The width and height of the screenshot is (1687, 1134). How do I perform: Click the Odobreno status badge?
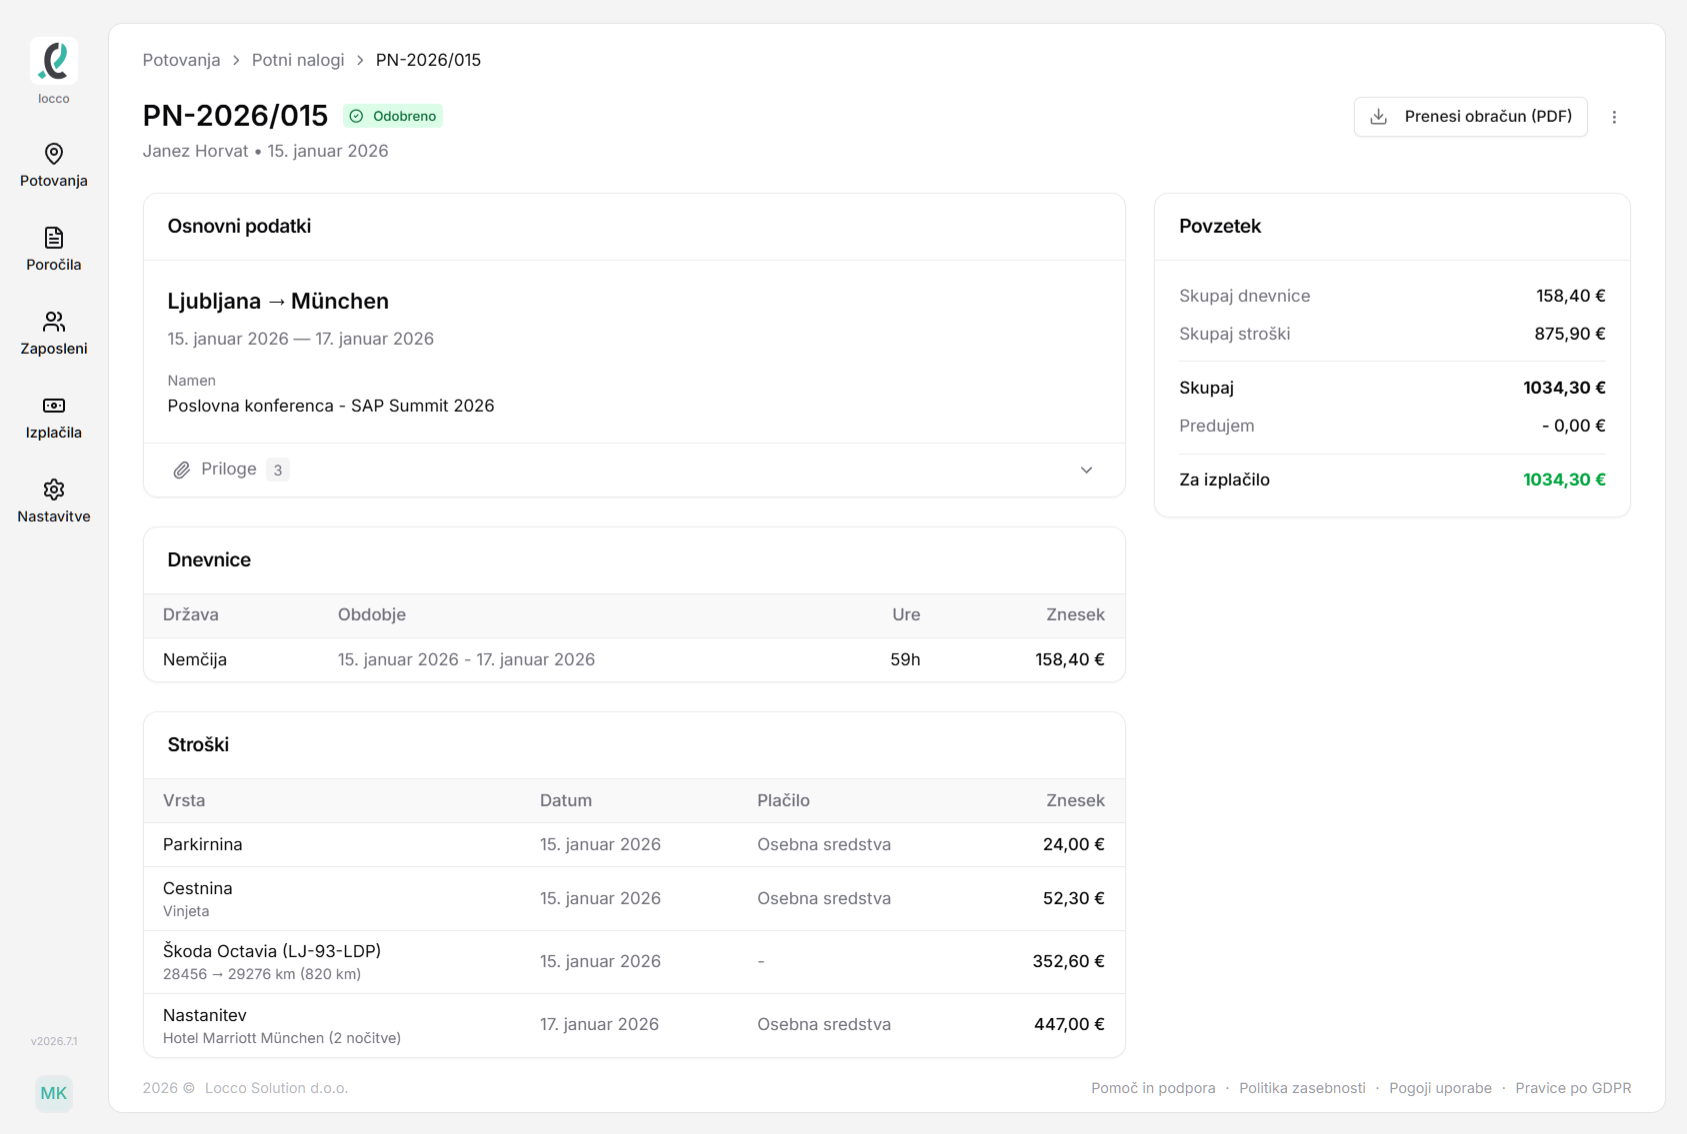393,116
